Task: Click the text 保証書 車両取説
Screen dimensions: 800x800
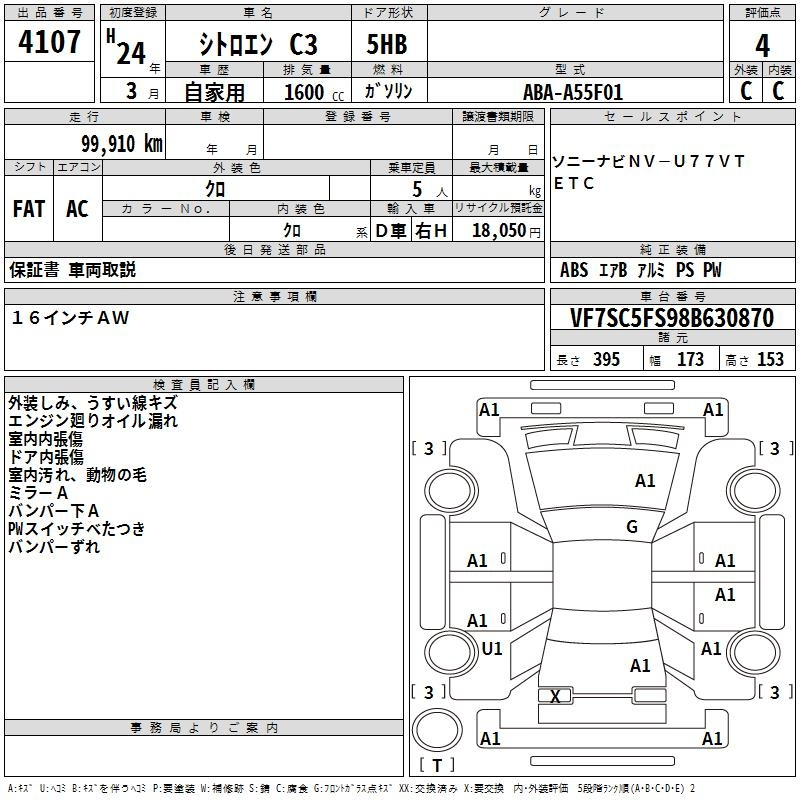Action: point(72,270)
